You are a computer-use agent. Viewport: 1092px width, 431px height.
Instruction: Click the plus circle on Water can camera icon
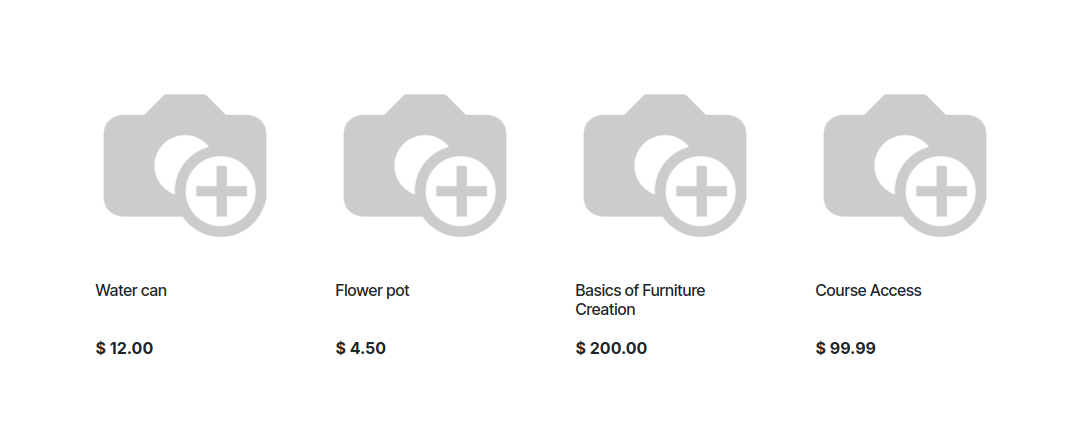click(x=221, y=191)
